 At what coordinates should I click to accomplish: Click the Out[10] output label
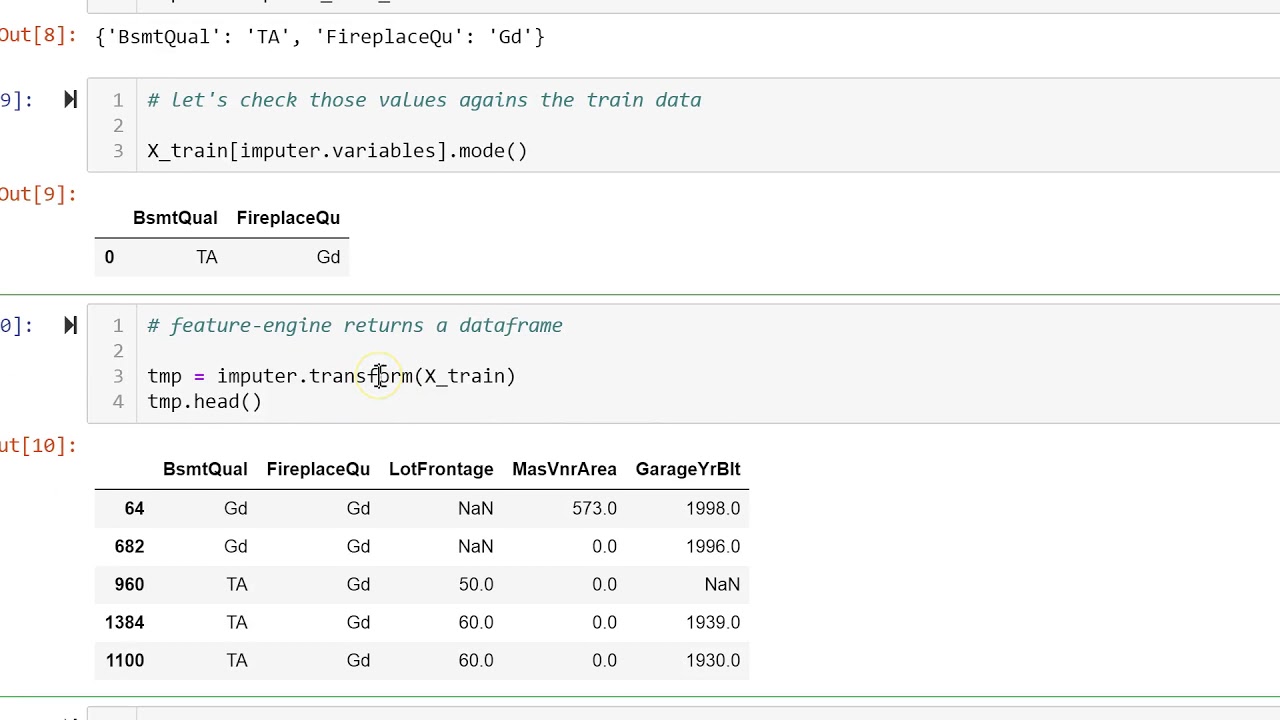(38, 445)
